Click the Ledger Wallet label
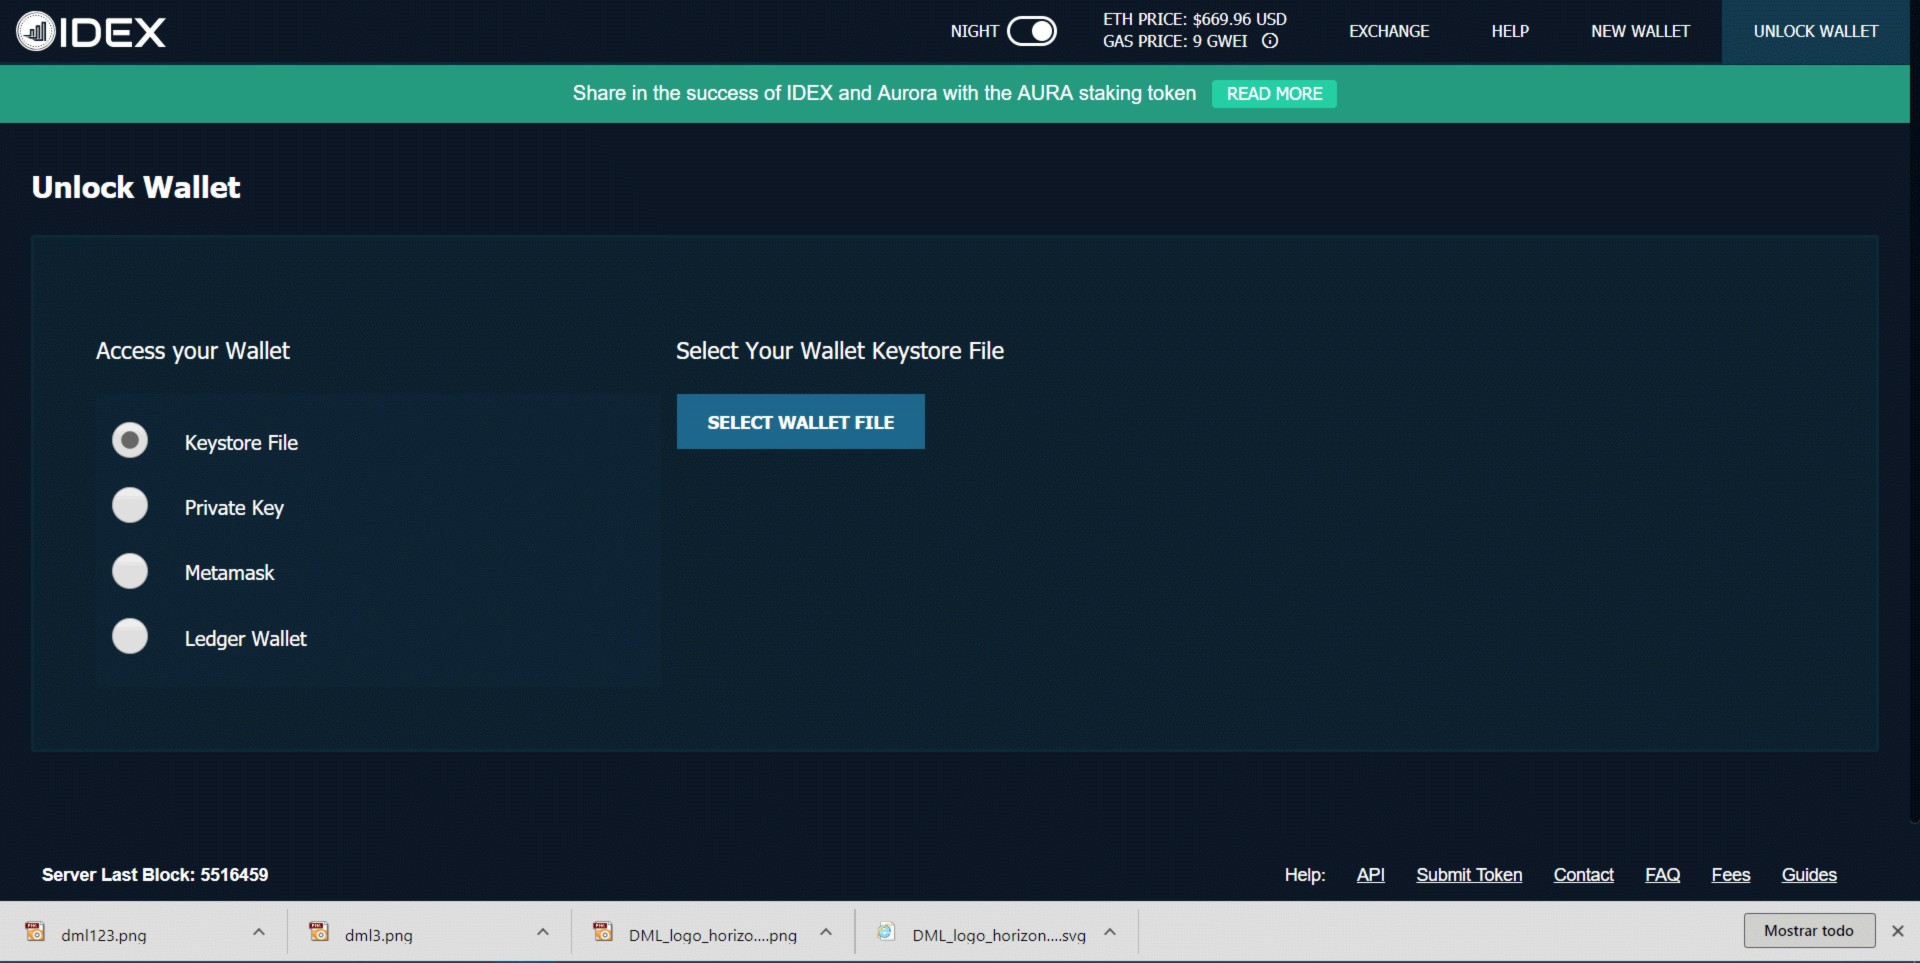The image size is (1920, 963). tap(245, 639)
